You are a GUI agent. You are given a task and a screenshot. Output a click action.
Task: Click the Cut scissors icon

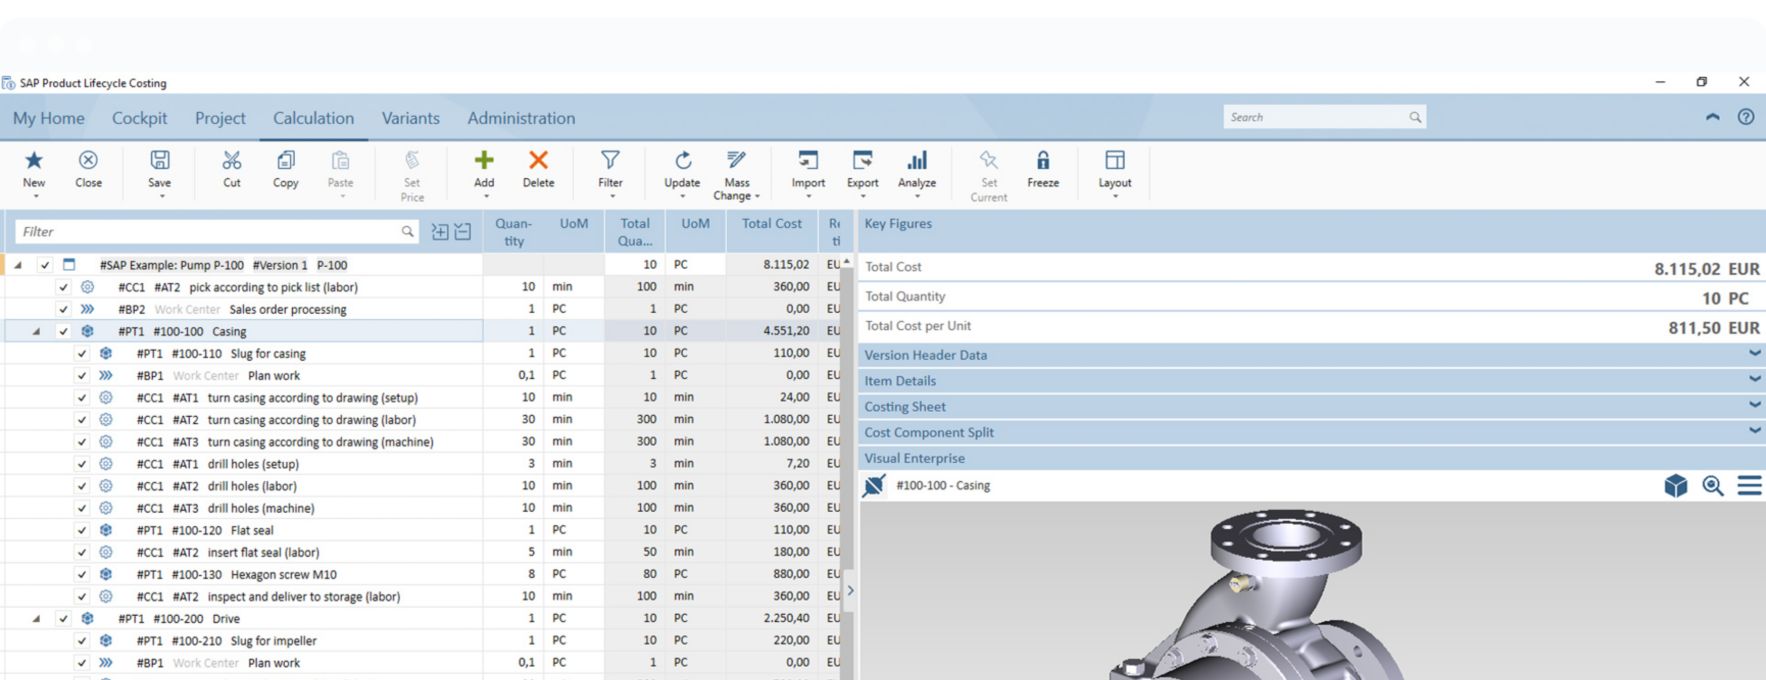point(231,161)
